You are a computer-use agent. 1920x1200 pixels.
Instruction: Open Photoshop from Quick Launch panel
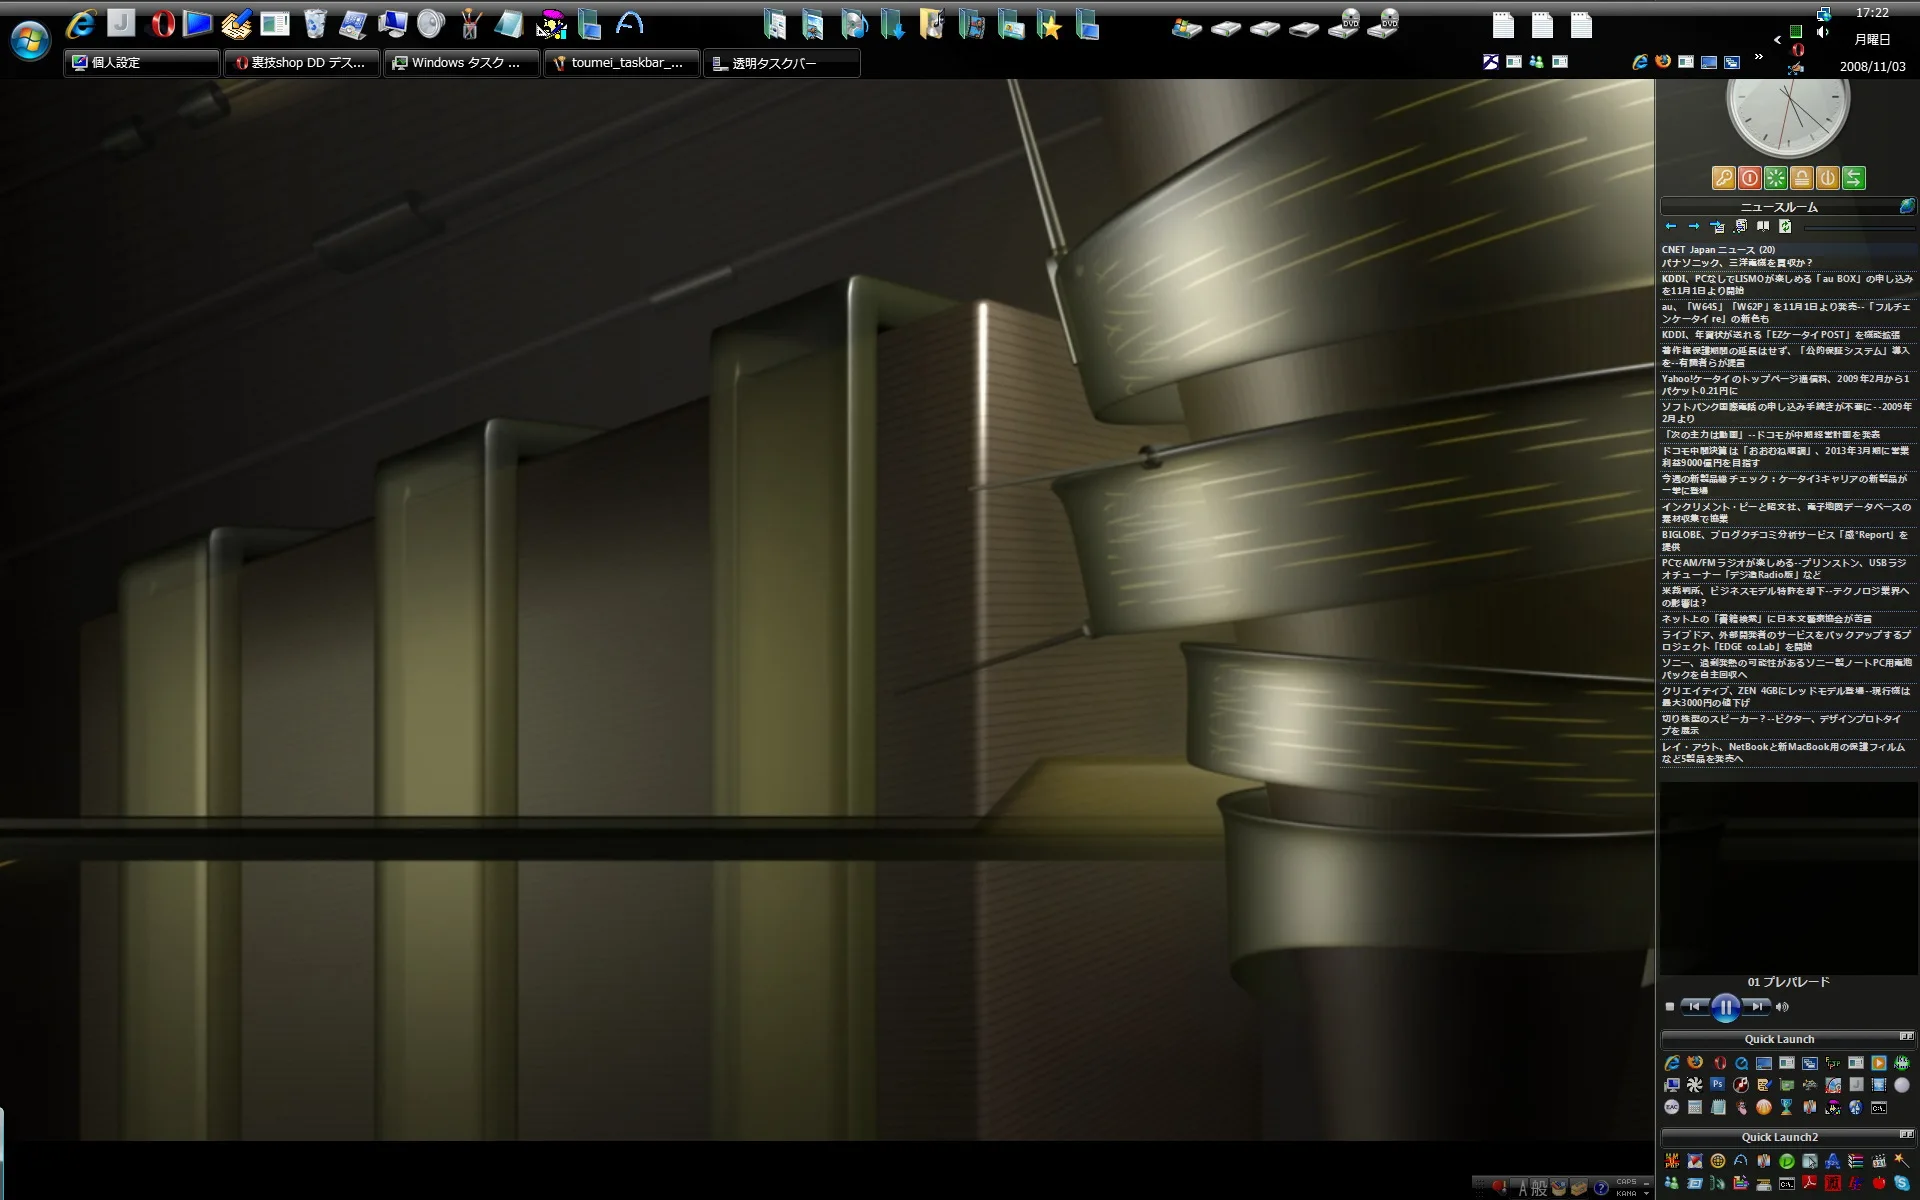pyautogui.click(x=1717, y=1085)
